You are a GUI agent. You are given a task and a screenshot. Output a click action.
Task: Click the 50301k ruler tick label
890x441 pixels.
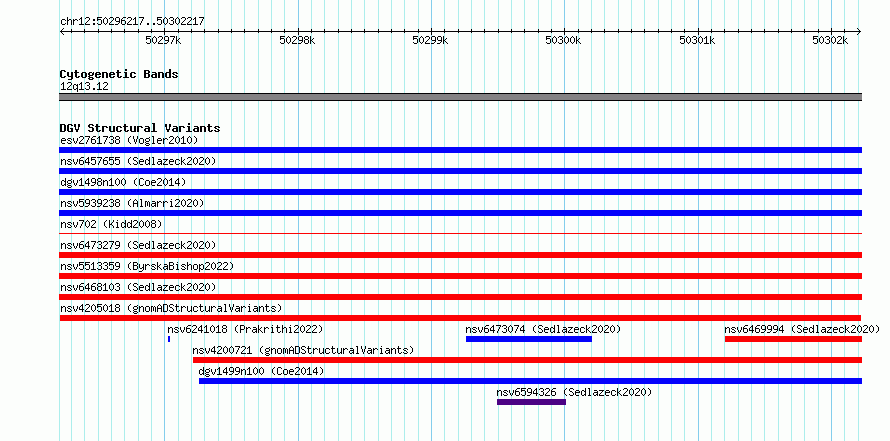tap(698, 40)
